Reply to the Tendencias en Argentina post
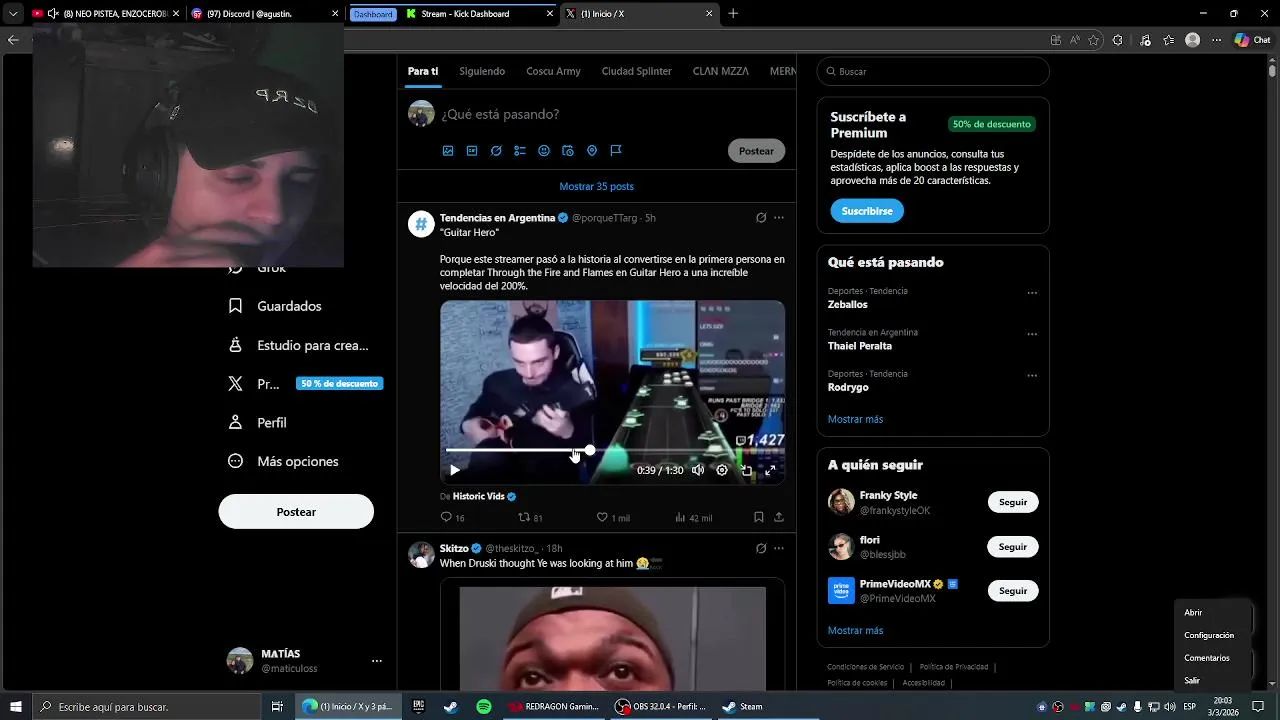Image resolution: width=1280 pixels, height=720 pixels. point(452,517)
